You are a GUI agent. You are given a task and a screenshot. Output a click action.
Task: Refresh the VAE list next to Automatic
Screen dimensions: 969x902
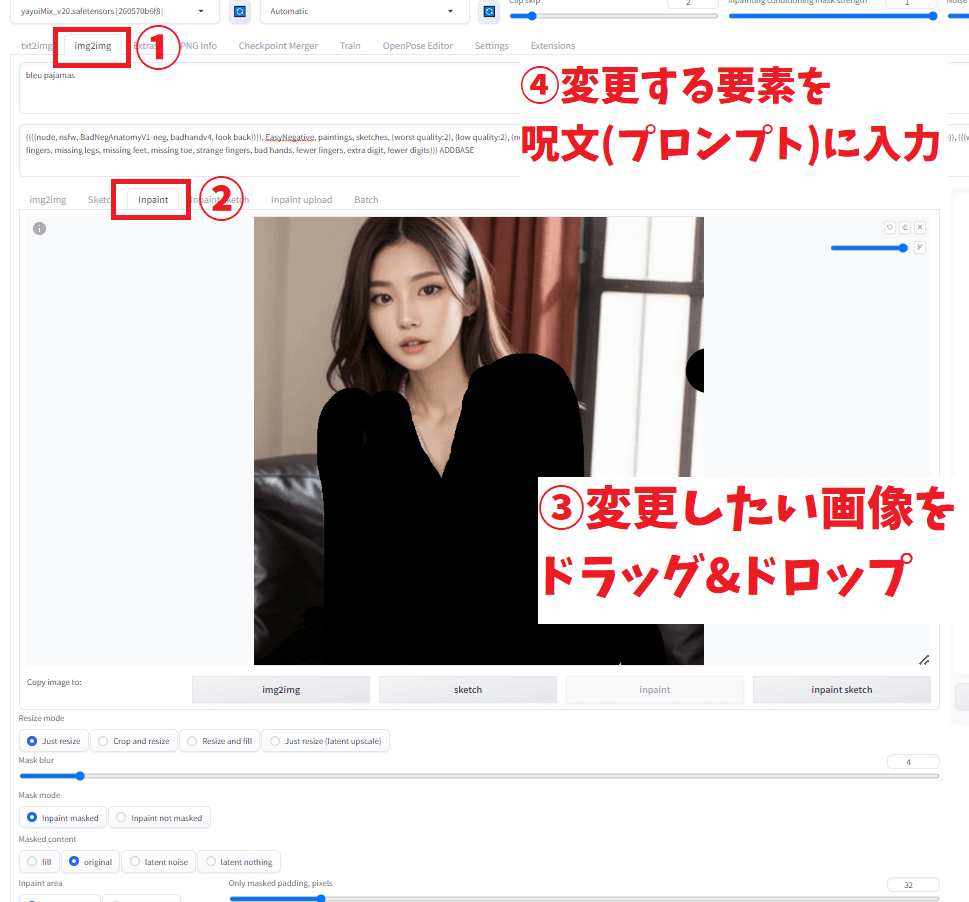(x=489, y=12)
